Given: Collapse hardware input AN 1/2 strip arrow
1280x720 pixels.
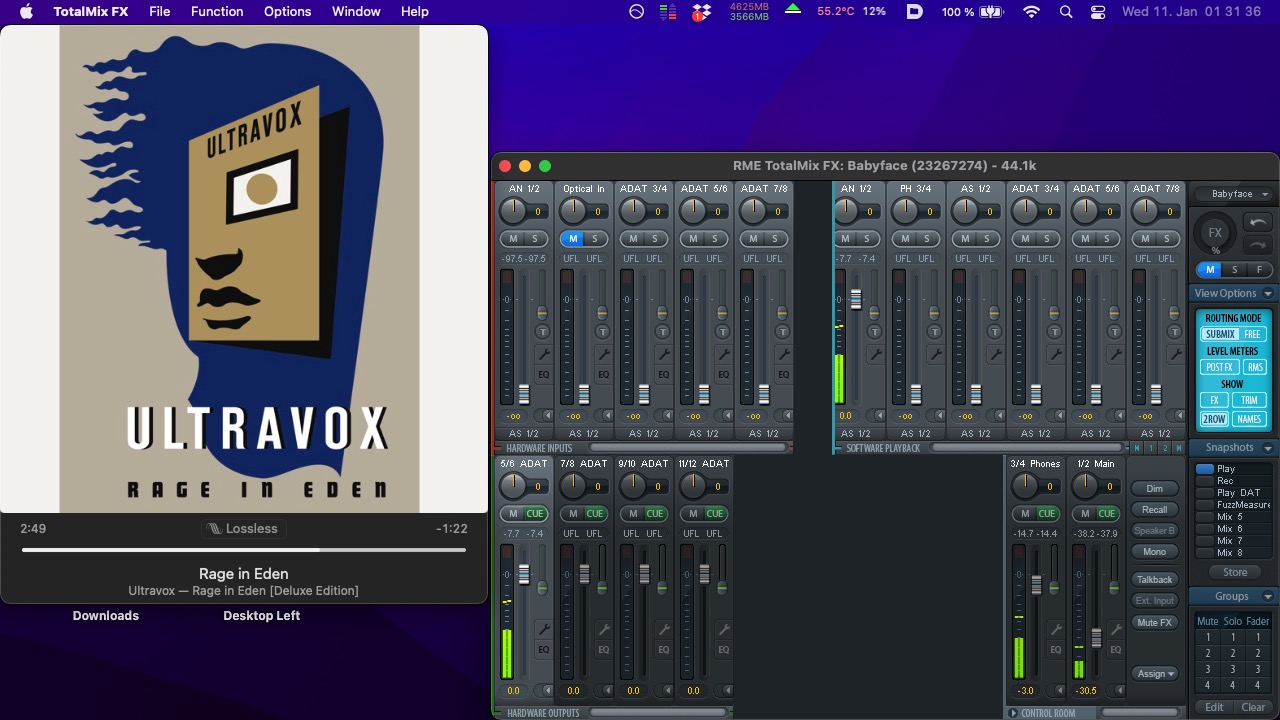Looking at the screenshot, I should 547,416.
